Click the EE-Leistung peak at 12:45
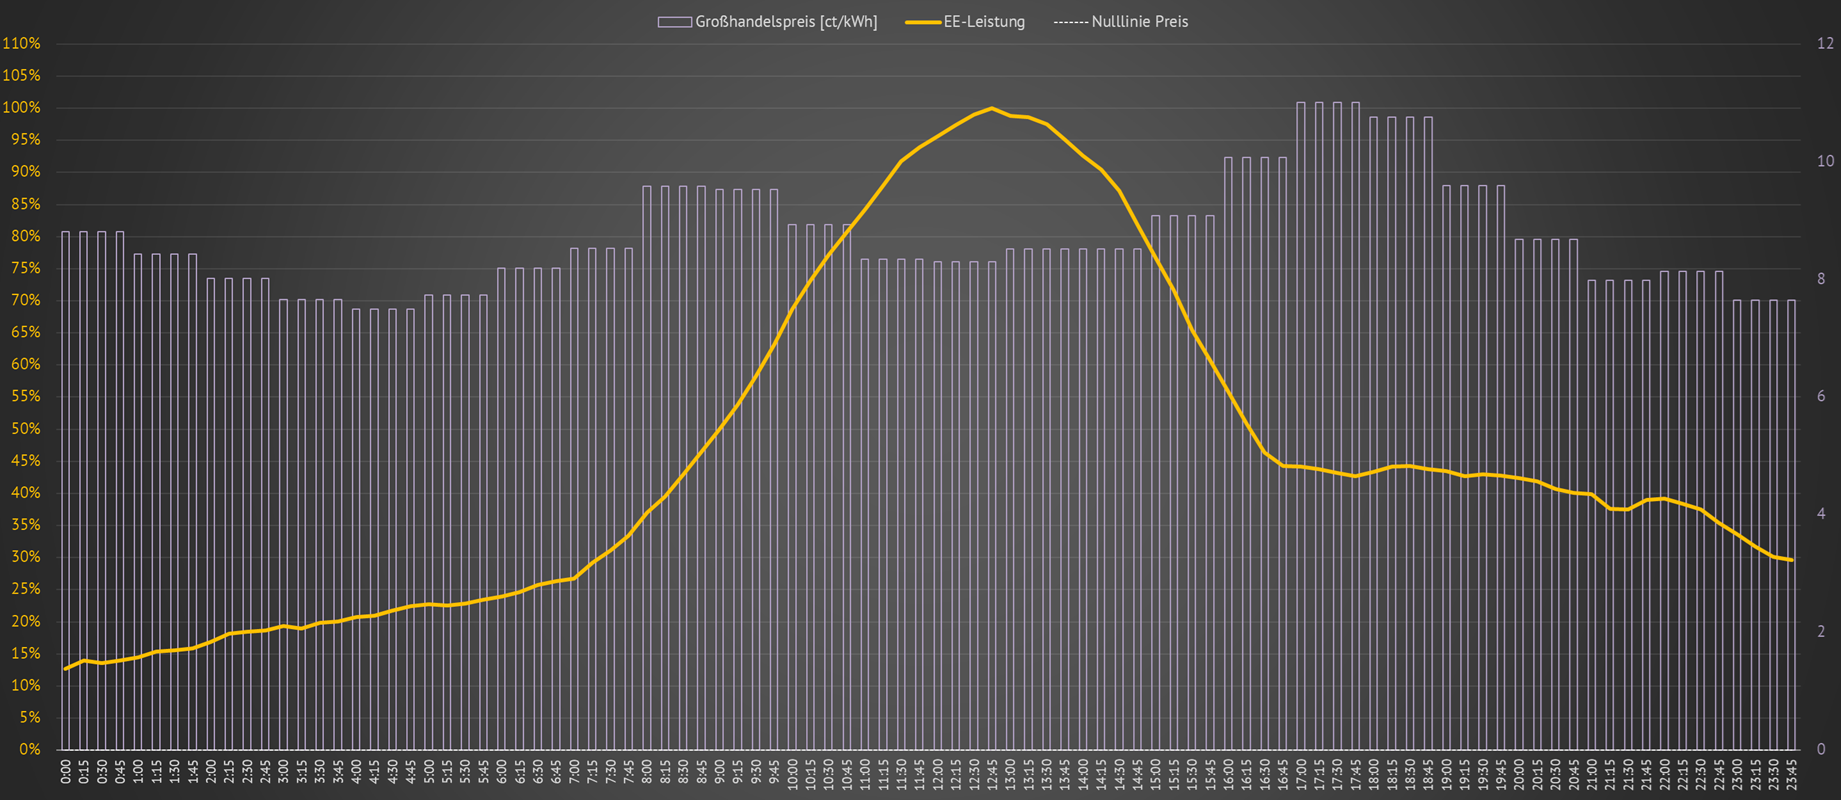The width and height of the screenshot is (1841, 800). 991,108
